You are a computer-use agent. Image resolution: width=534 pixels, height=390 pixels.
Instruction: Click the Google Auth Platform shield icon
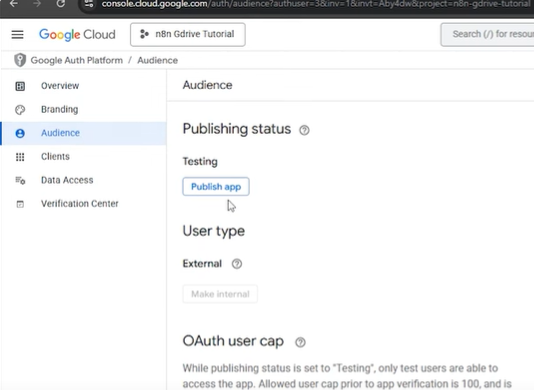pos(20,60)
